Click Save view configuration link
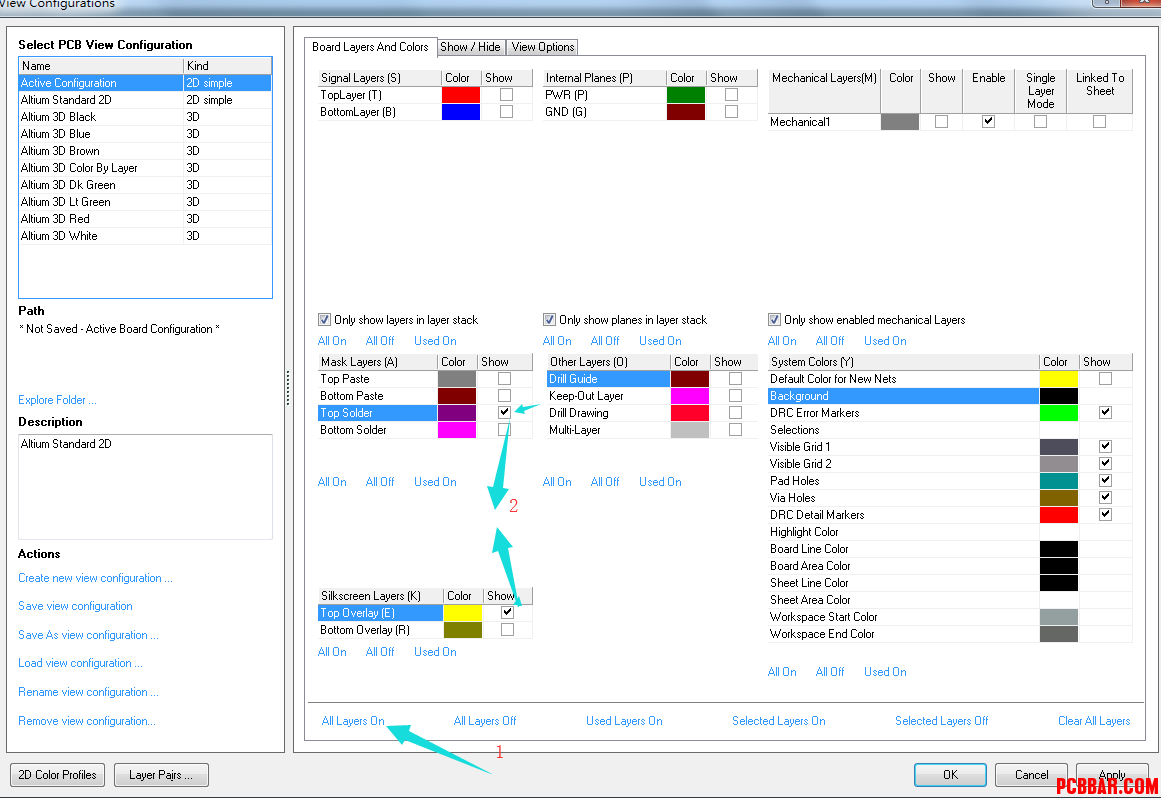 pos(76,606)
